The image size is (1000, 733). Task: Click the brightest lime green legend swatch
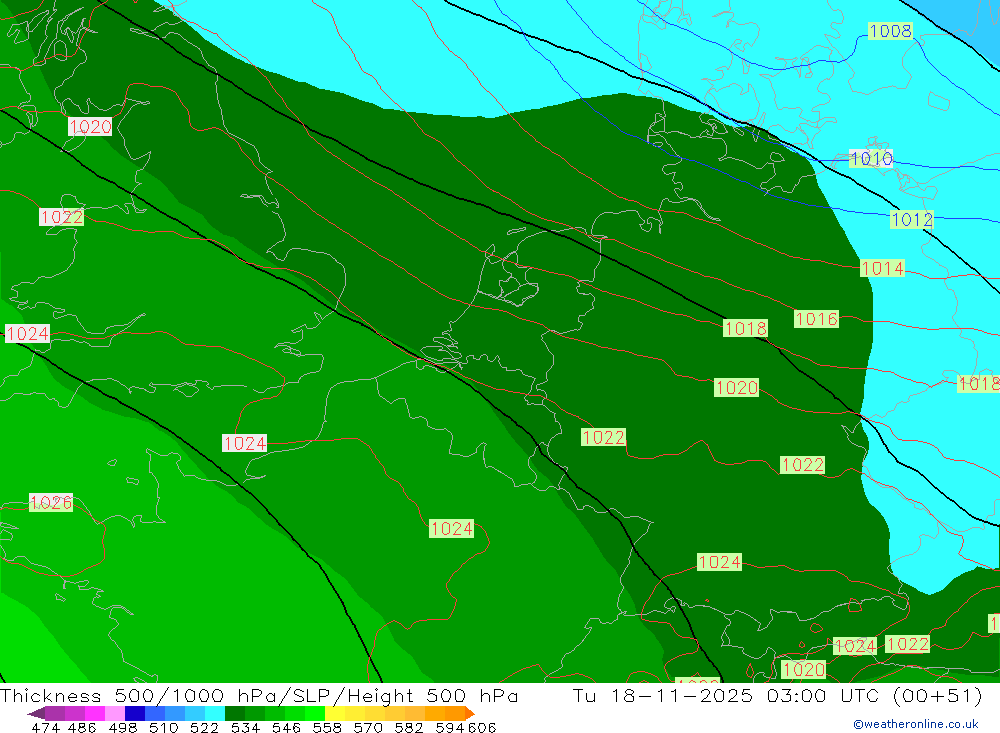tap(315, 713)
